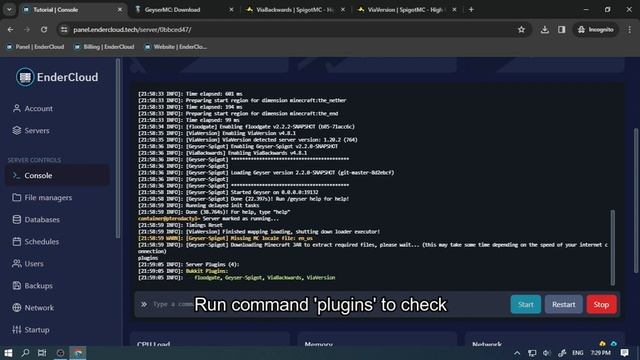Viewport: 640px width, 360px height.
Task: Switch to GeyserMC Download tab
Action: [x=184, y=9]
